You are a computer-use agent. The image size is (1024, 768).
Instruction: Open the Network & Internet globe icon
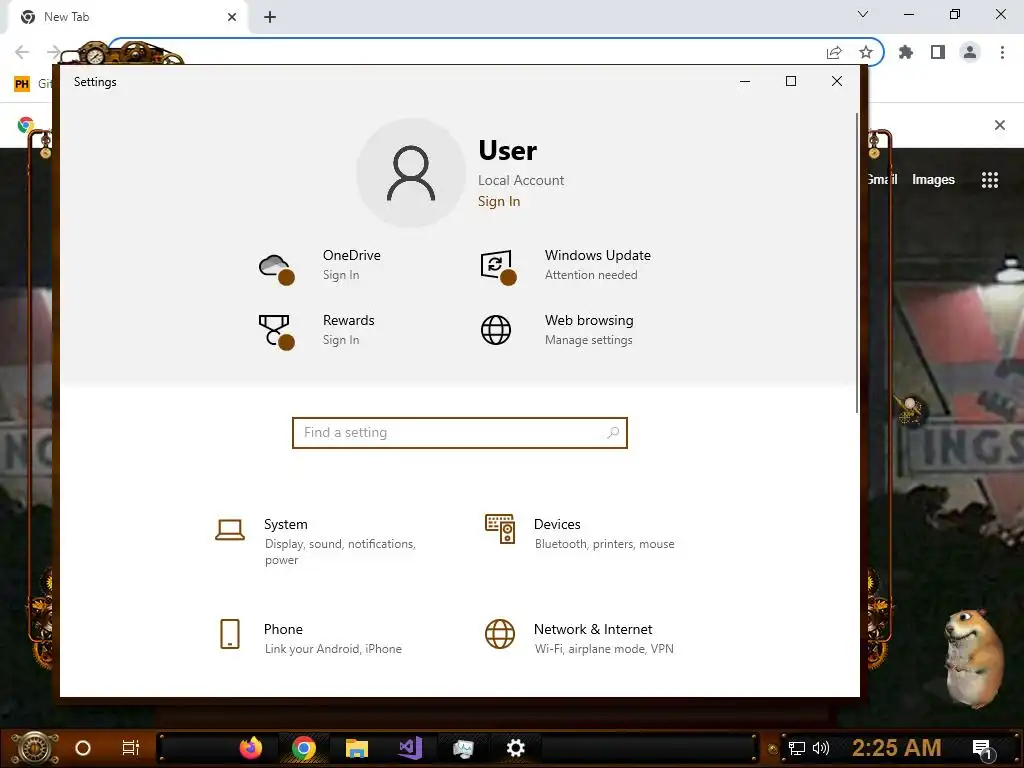(x=500, y=634)
